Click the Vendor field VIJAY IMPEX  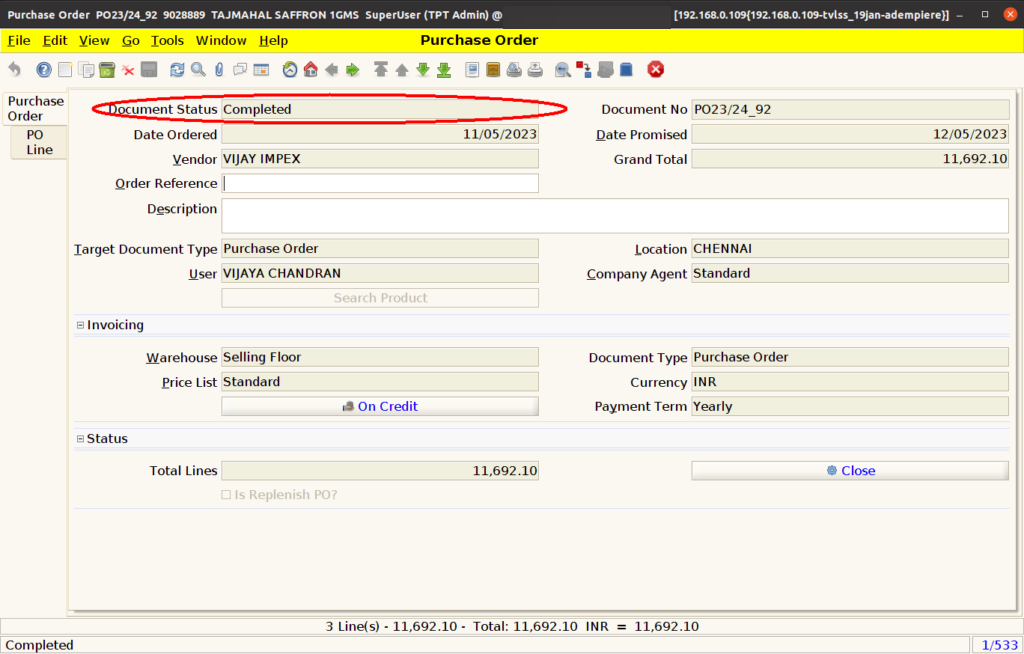coord(380,159)
